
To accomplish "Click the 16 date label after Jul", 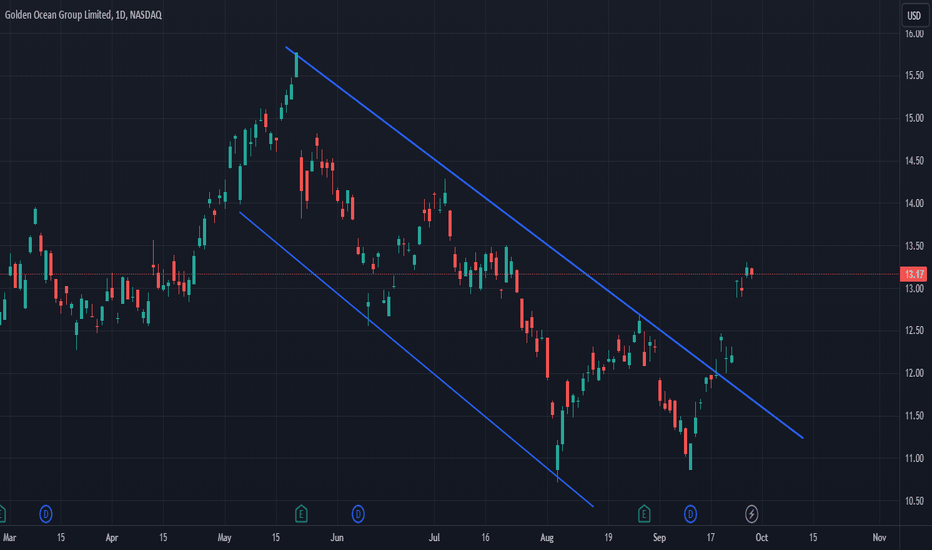I will click(x=486, y=538).
